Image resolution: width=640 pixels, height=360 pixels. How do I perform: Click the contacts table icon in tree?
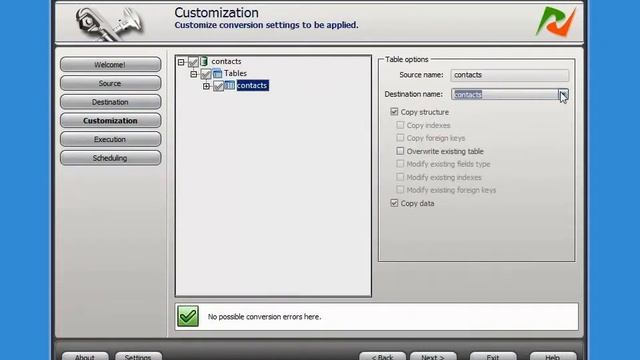230,85
